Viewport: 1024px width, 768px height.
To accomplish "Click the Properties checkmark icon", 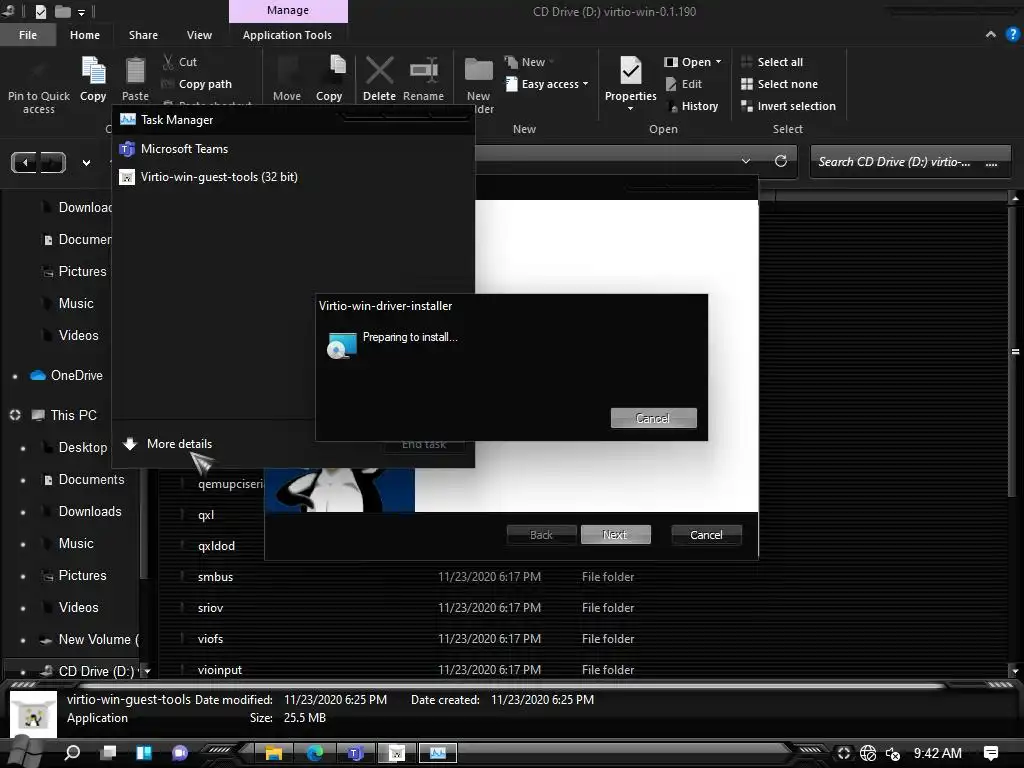I will pos(631,71).
